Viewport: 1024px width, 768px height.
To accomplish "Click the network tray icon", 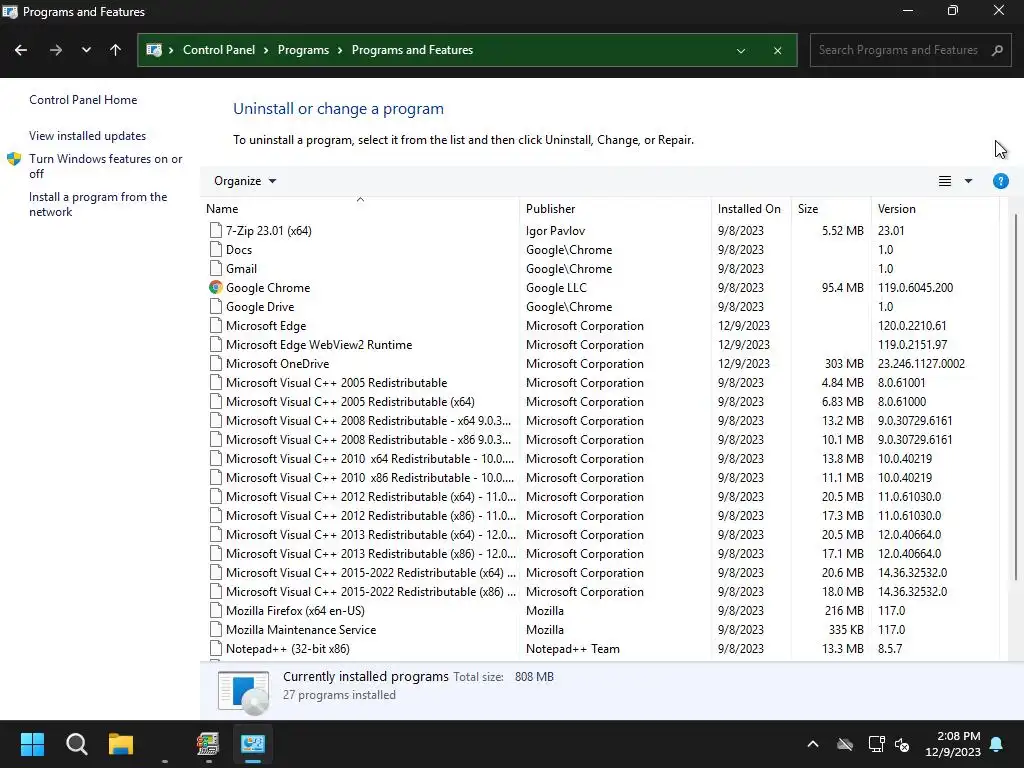I will click(x=876, y=744).
